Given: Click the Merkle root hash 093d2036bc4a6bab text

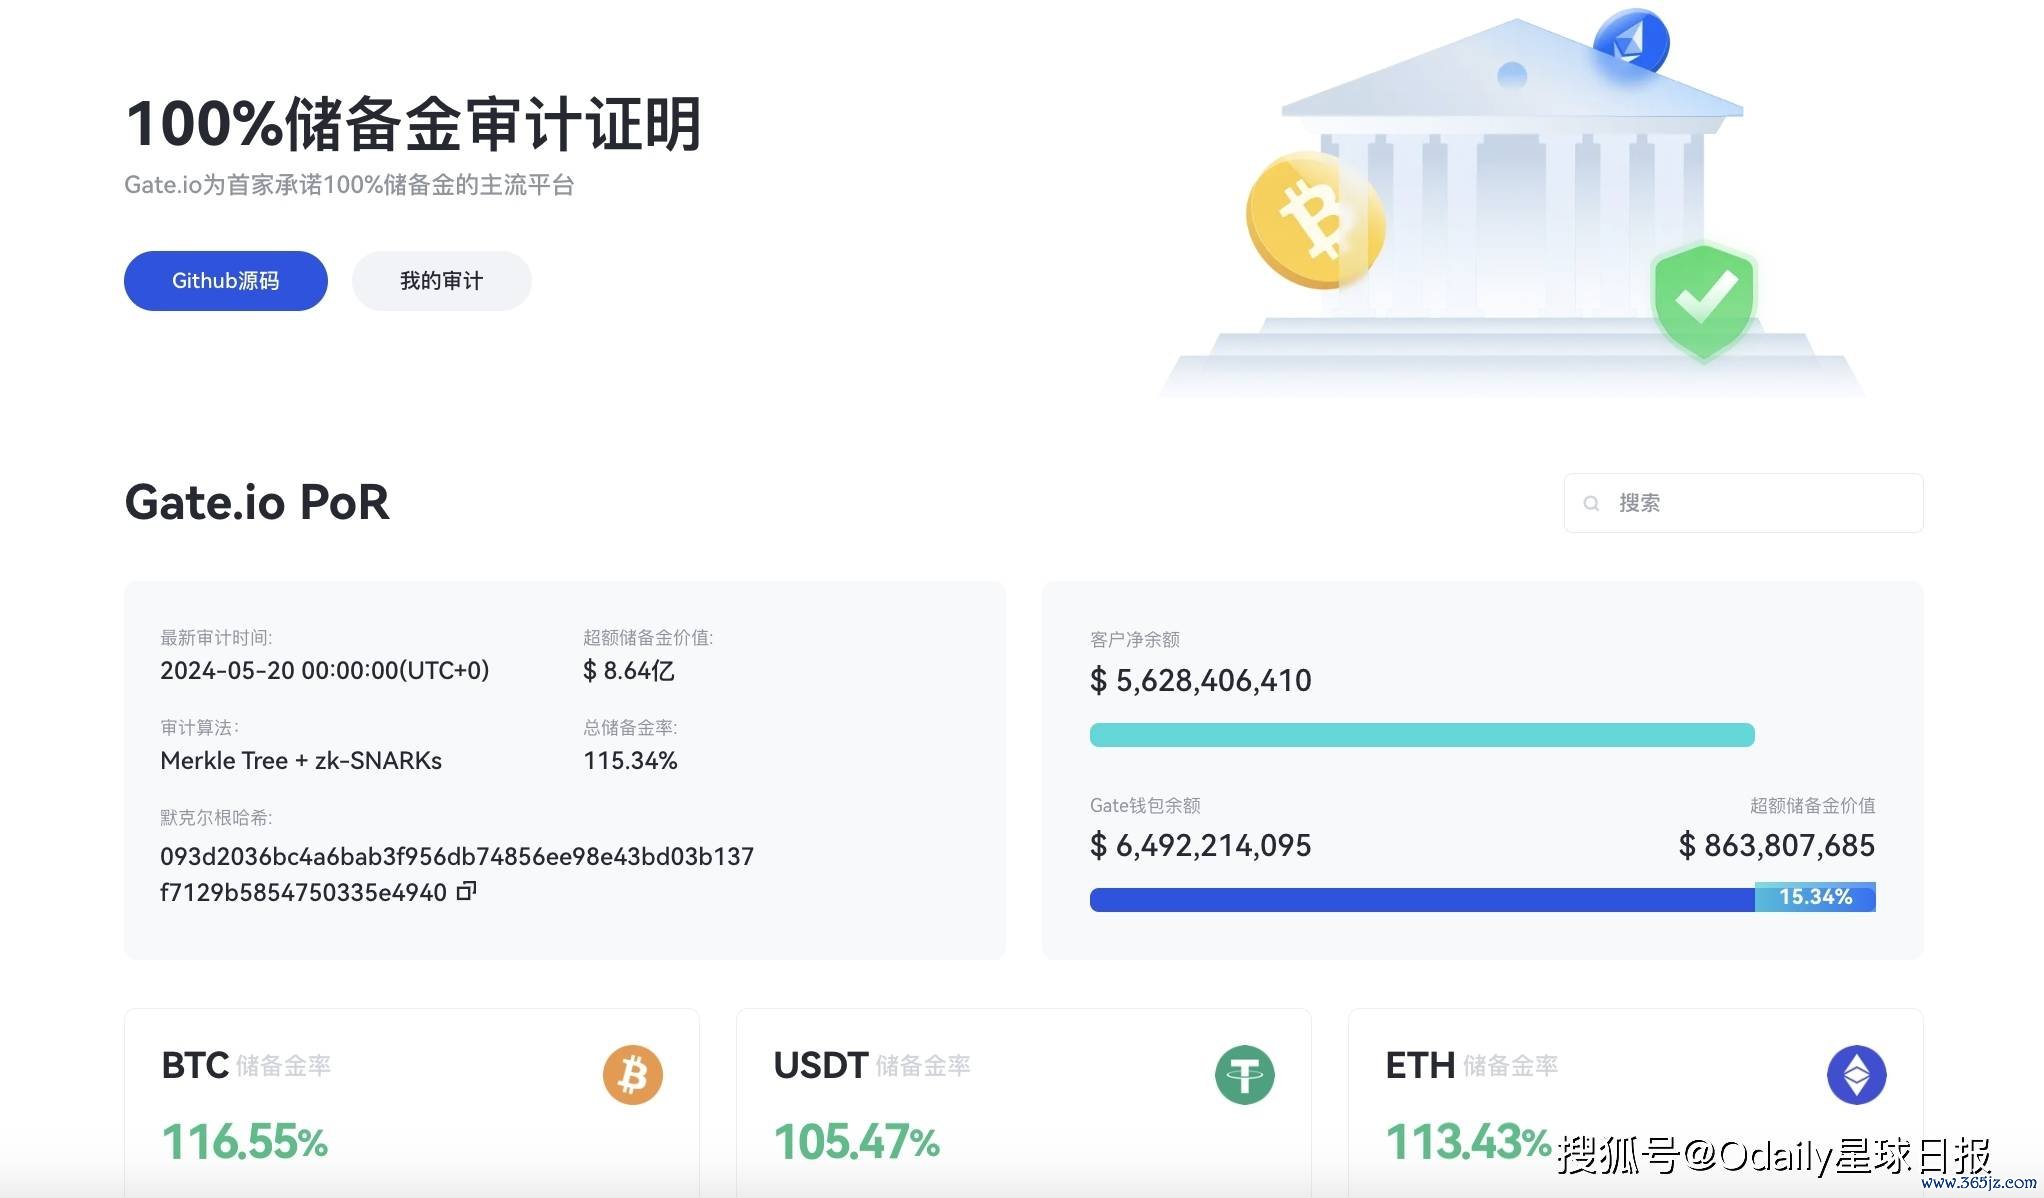Looking at the screenshot, I should tap(457, 874).
